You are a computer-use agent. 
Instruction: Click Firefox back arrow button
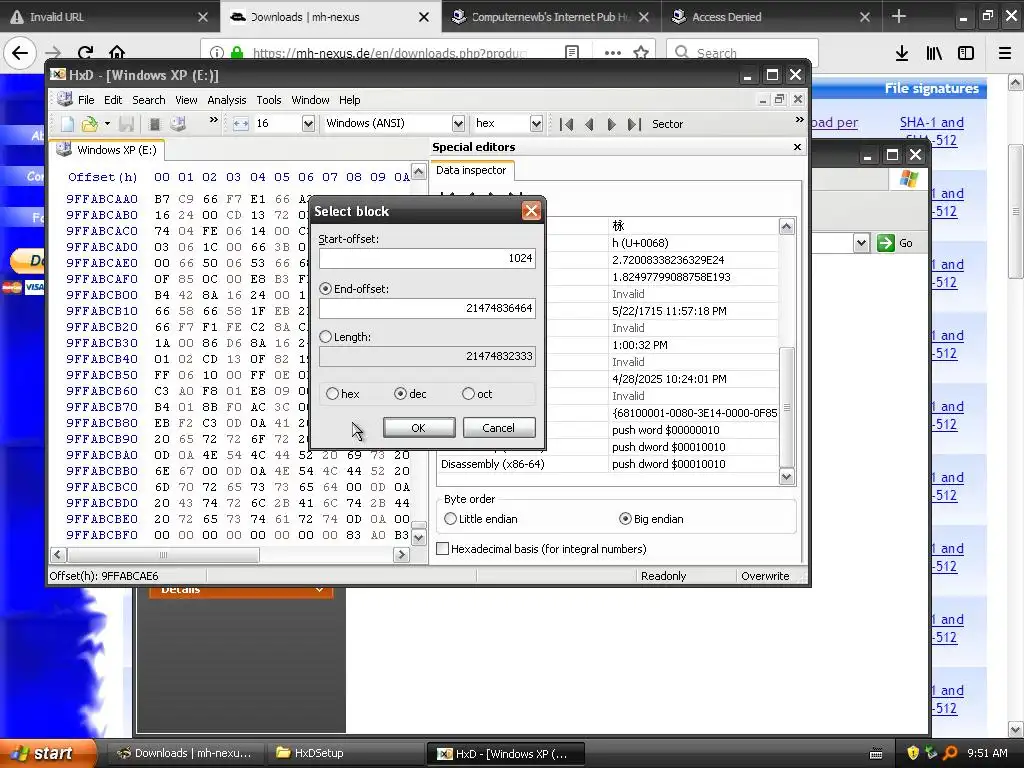(x=20, y=53)
